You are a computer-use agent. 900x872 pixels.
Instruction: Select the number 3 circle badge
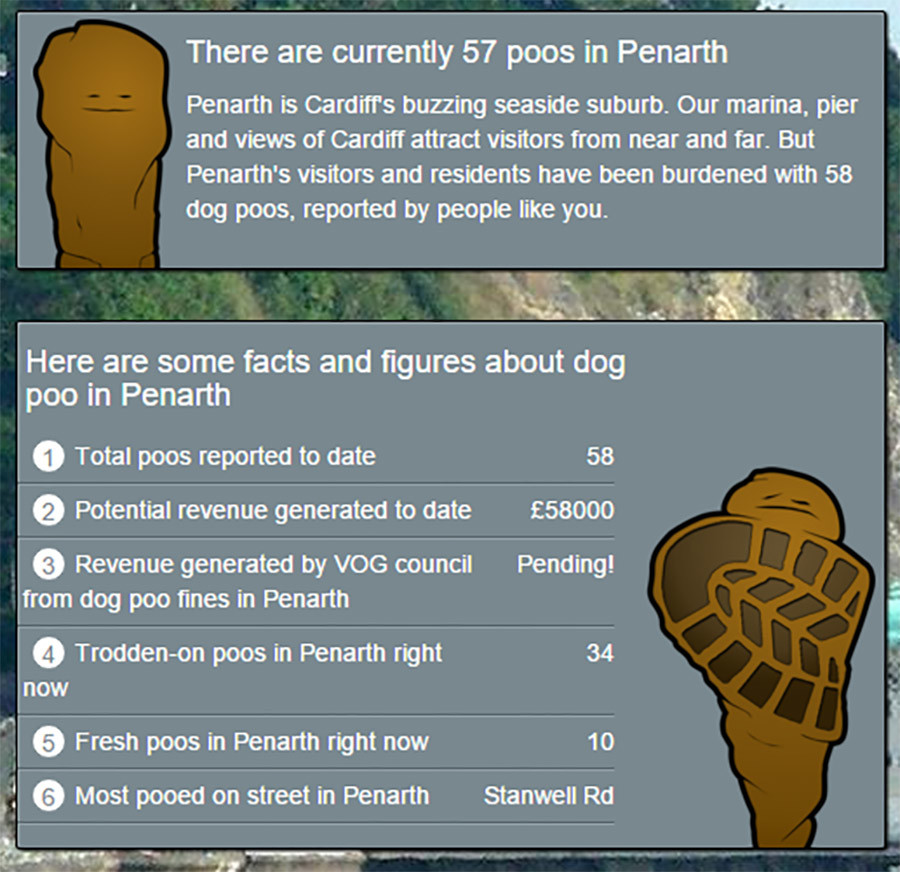coord(48,565)
